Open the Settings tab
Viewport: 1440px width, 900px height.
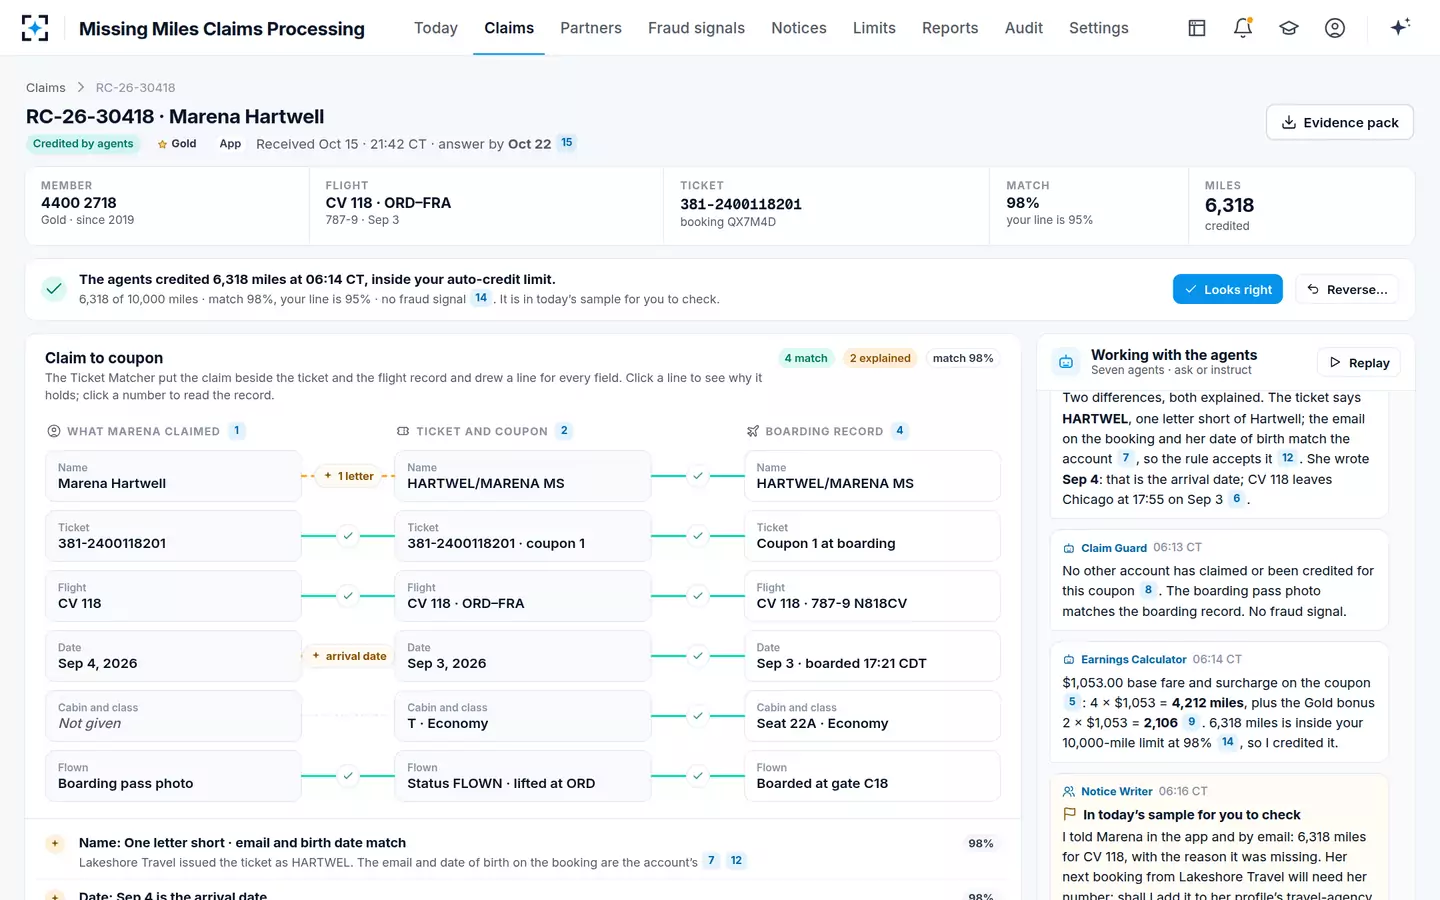[x=1099, y=28]
